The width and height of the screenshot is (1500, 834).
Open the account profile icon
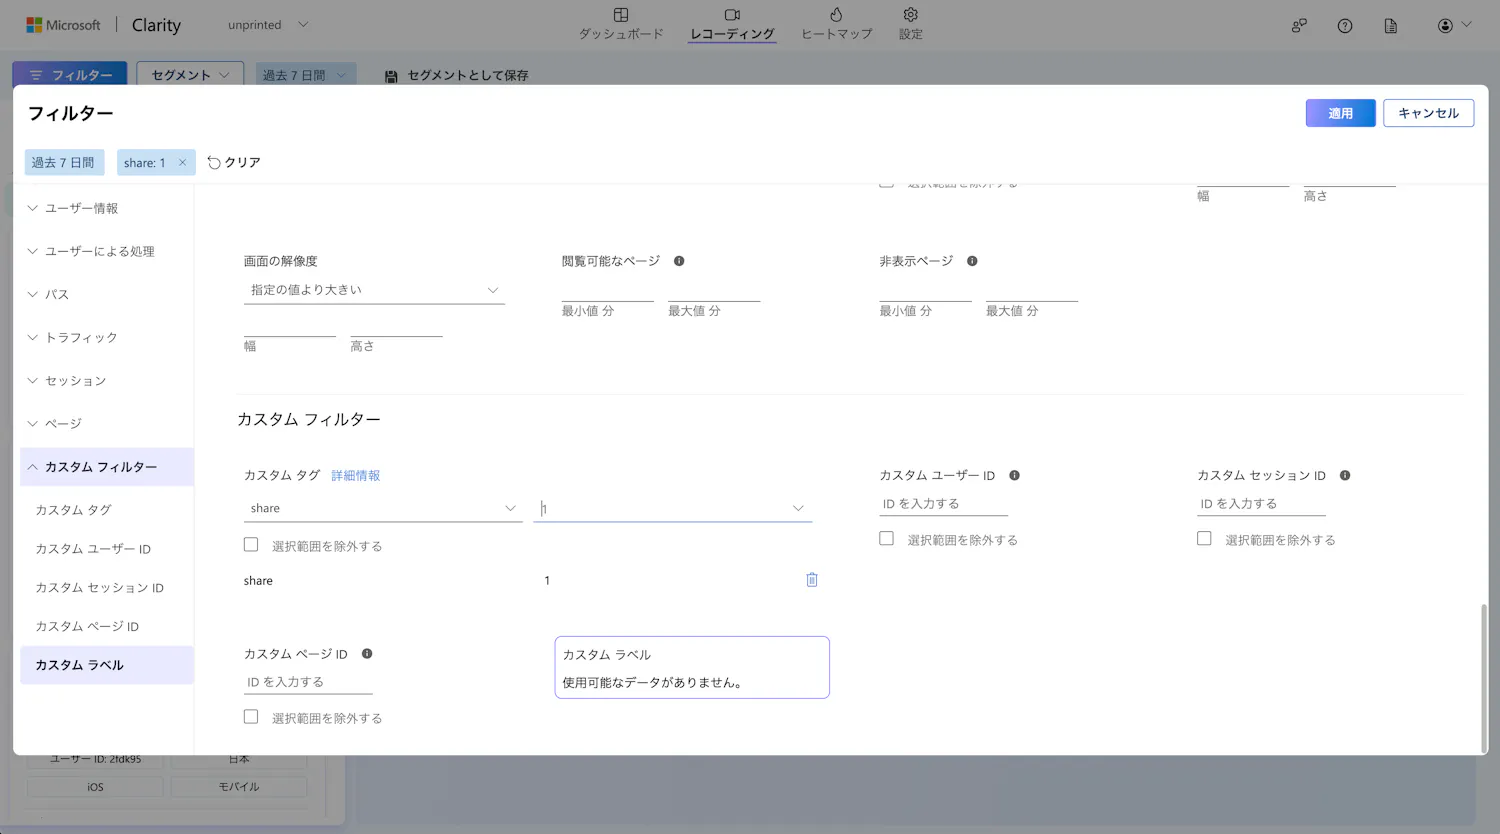tap(1445, 26)
